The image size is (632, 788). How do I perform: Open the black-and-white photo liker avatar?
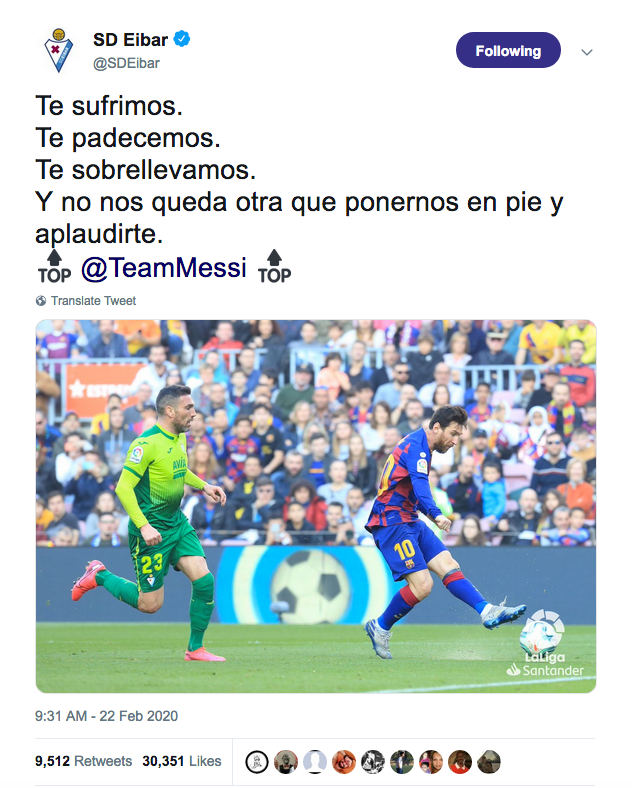point(373,762)
